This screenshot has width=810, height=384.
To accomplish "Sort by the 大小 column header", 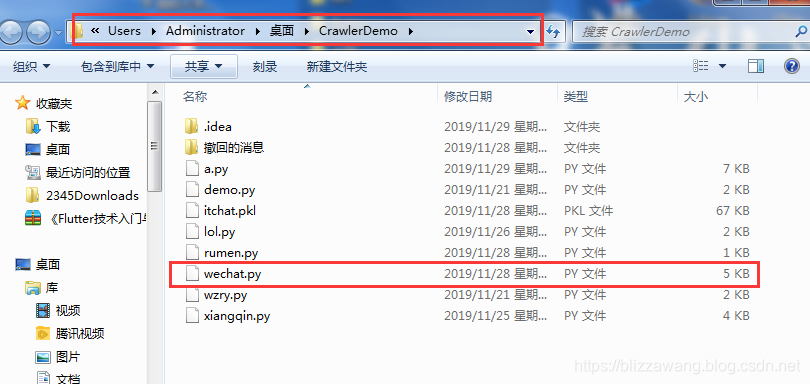I will (x=695, y=96).
